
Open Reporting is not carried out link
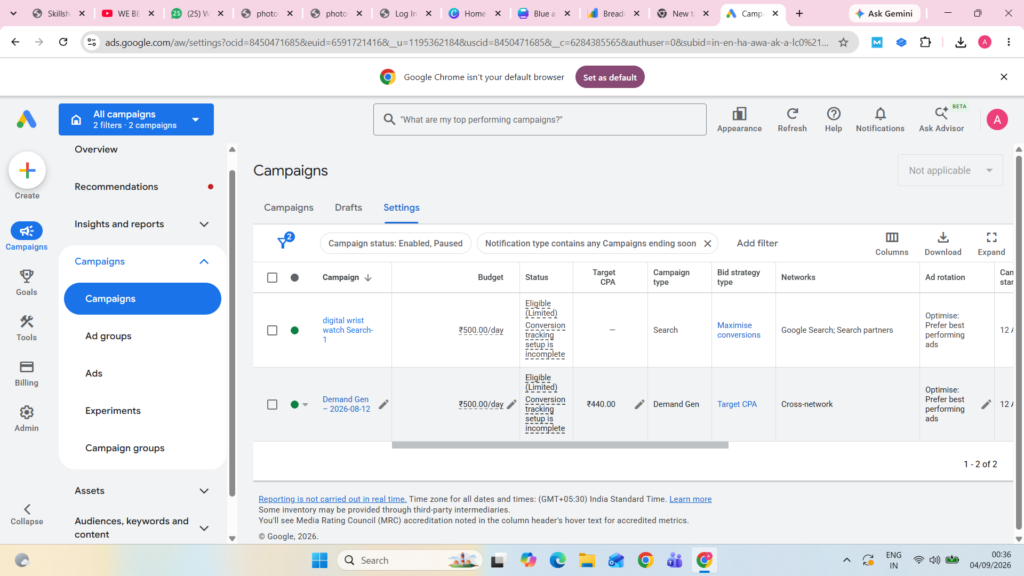[x=332, y=499]
